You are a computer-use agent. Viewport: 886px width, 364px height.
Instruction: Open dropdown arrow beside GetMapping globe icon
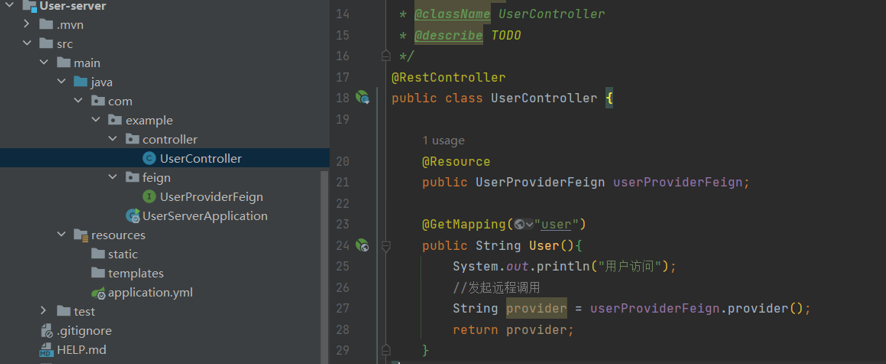[529, 224]
